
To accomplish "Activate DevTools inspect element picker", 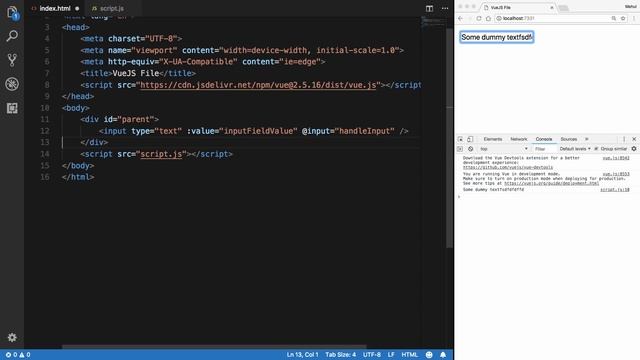I will pyautogui.click(x=460, y=139).
